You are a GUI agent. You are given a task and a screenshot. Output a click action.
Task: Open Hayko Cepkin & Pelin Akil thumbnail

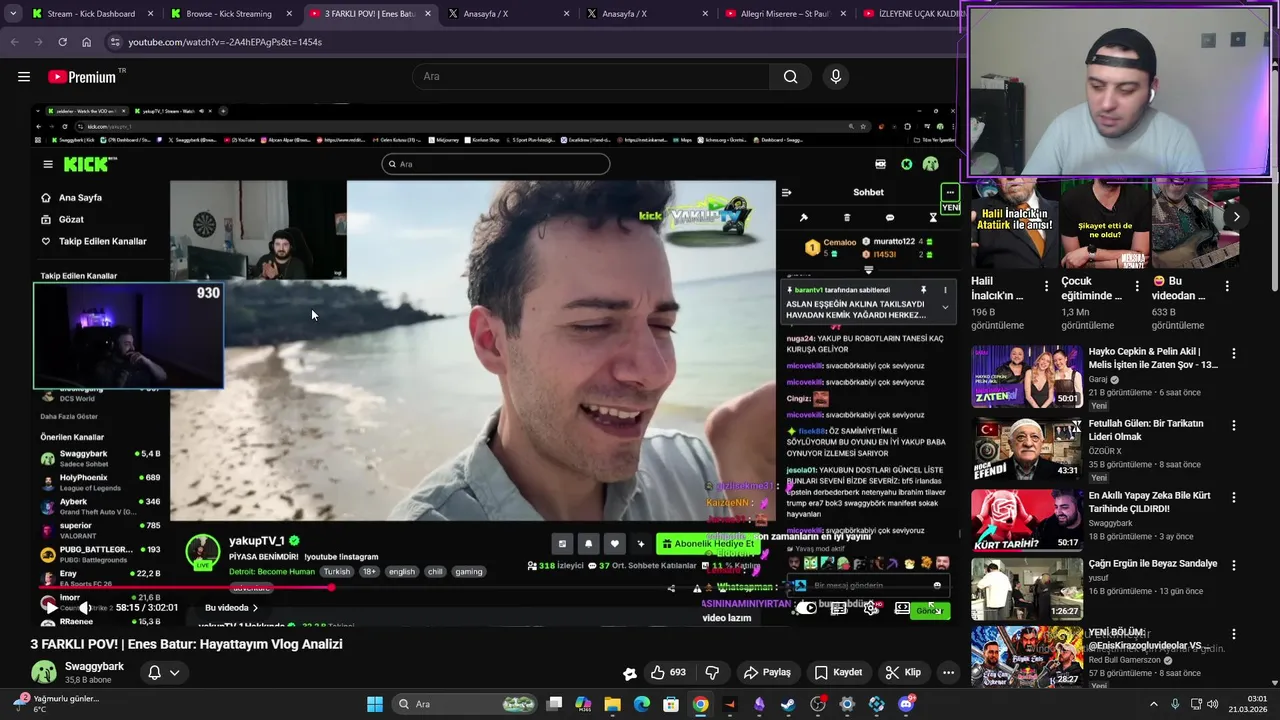1027,376
